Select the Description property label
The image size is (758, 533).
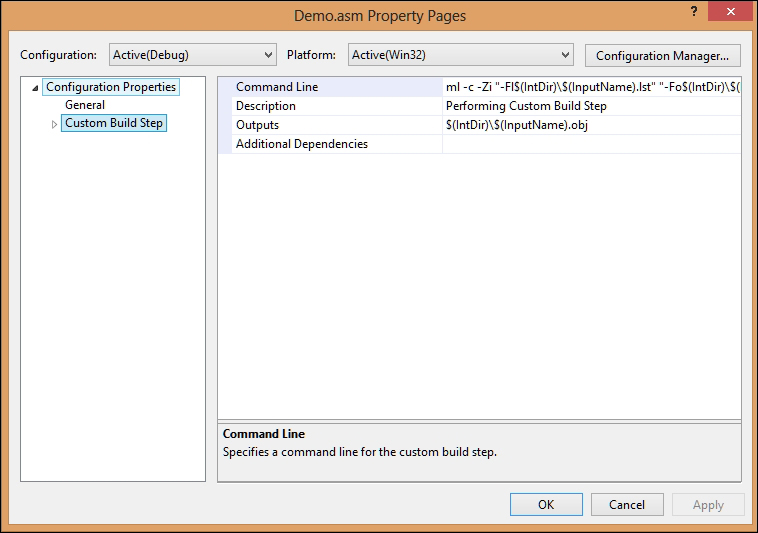click(266, 106)
